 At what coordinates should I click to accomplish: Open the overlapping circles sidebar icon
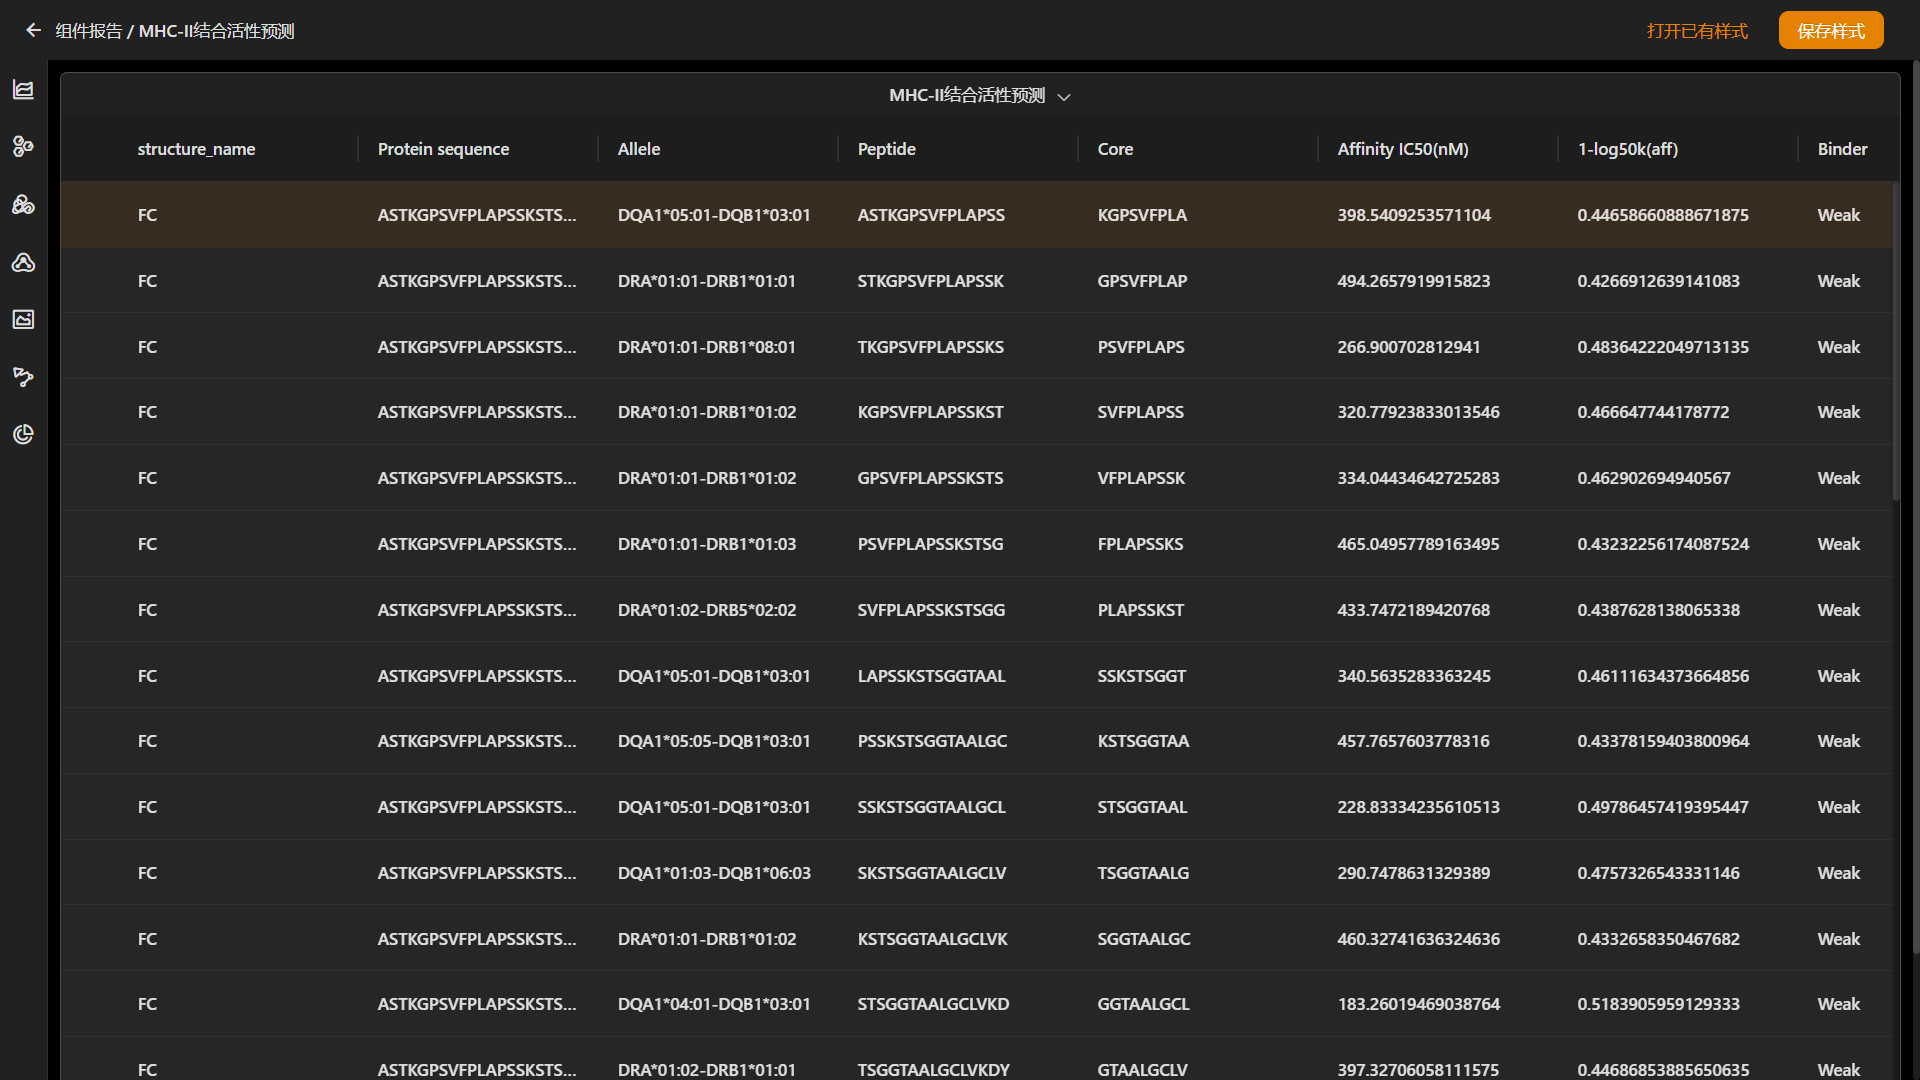[23, 205]
